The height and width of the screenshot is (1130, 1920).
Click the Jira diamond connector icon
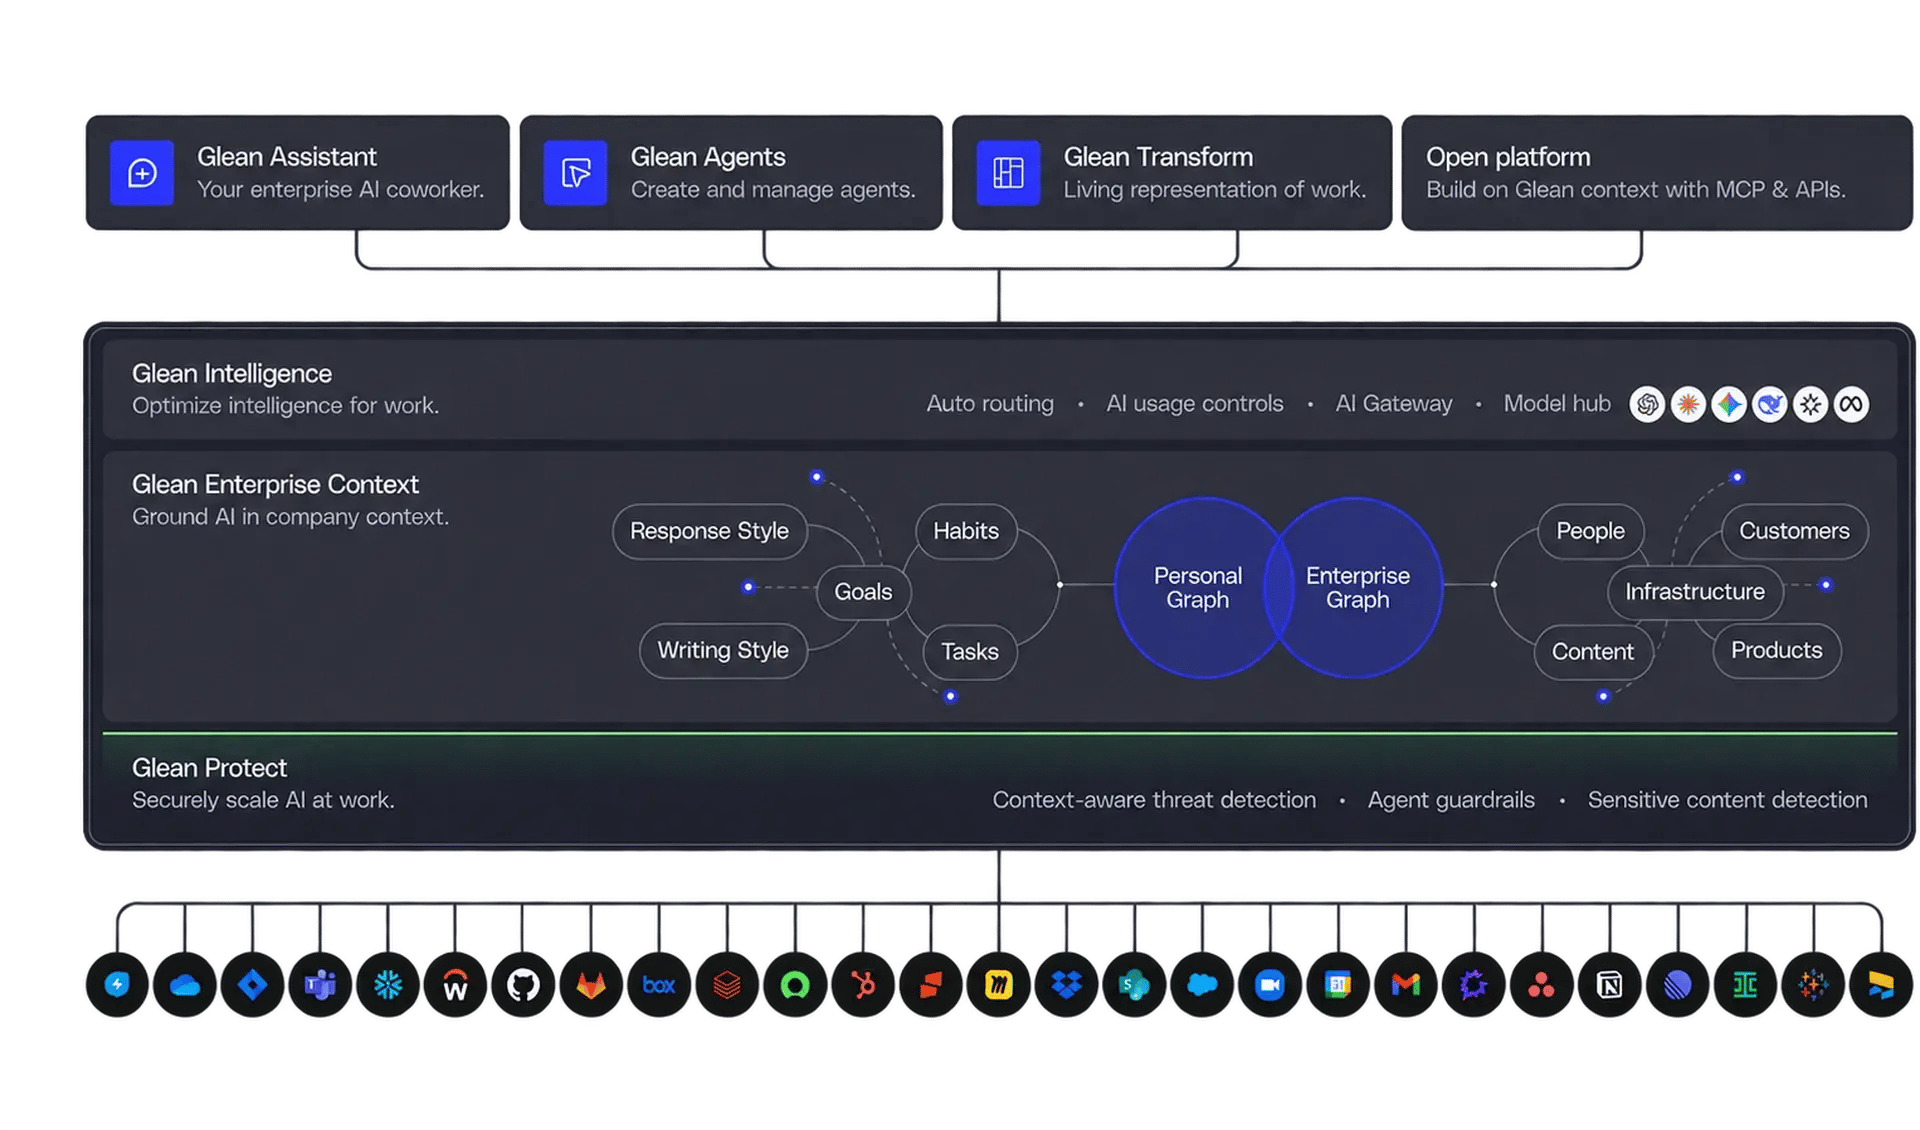click(253, 985)
